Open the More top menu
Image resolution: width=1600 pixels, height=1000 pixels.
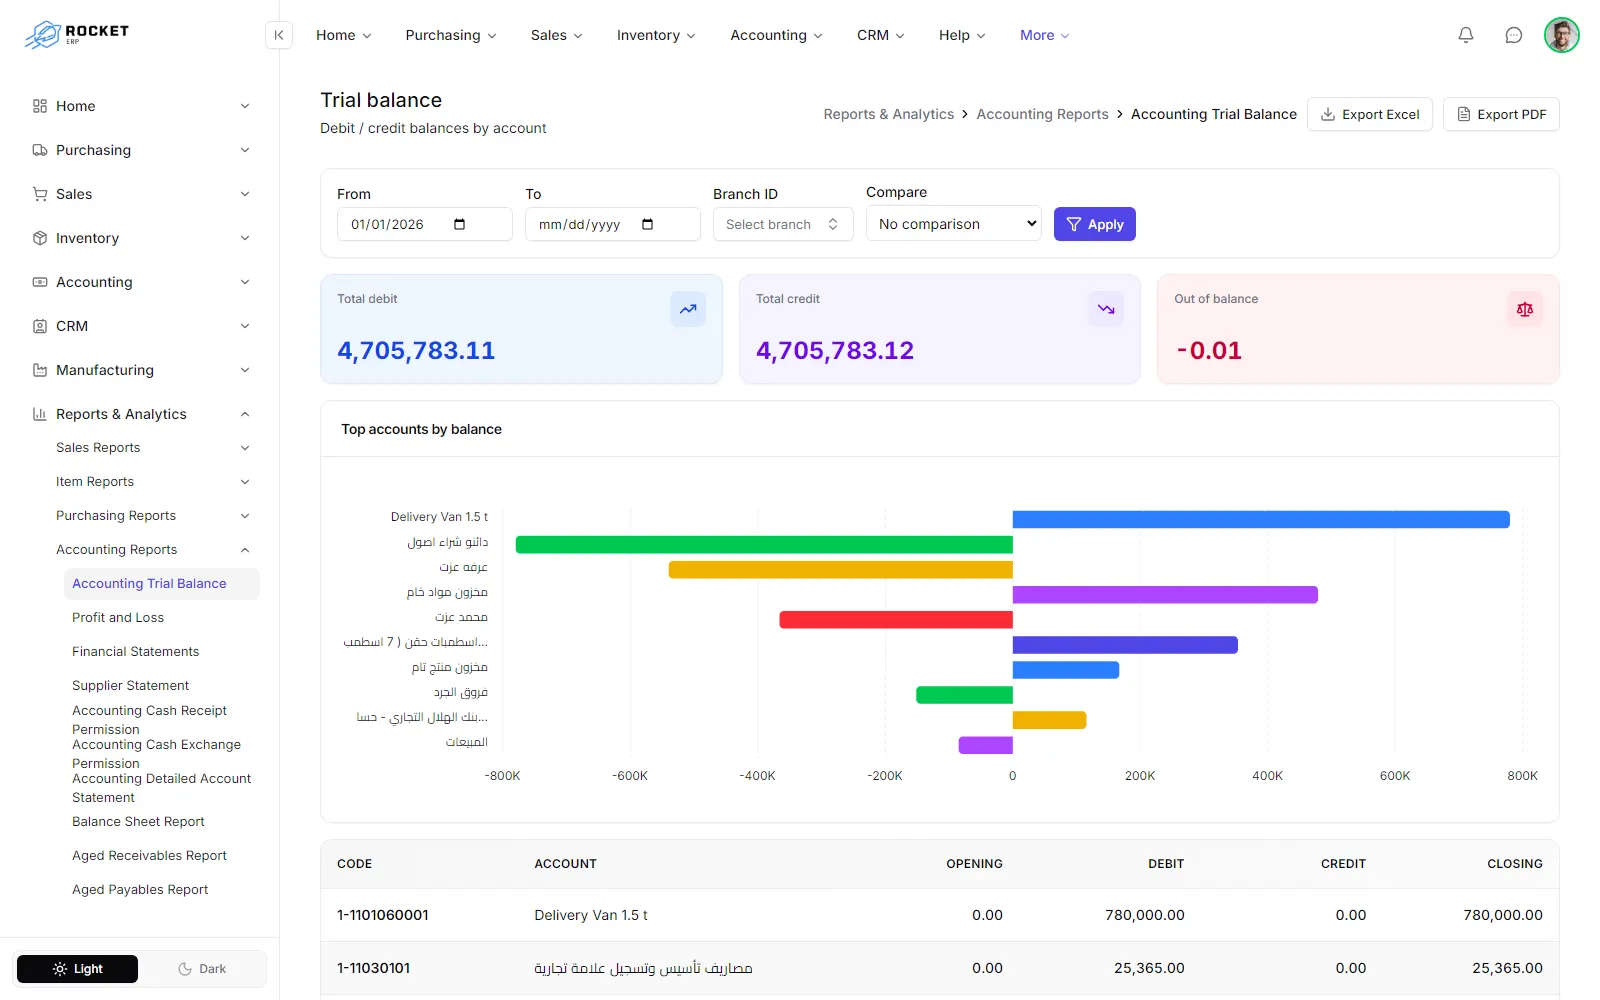1045,35
